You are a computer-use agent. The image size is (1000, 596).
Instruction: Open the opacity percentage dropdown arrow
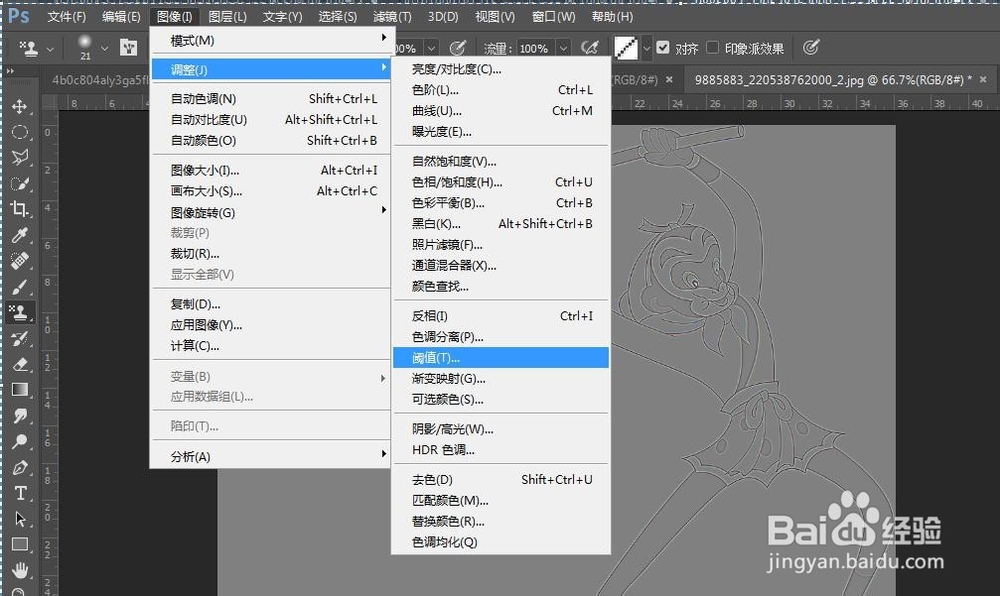tap(432, 48)
